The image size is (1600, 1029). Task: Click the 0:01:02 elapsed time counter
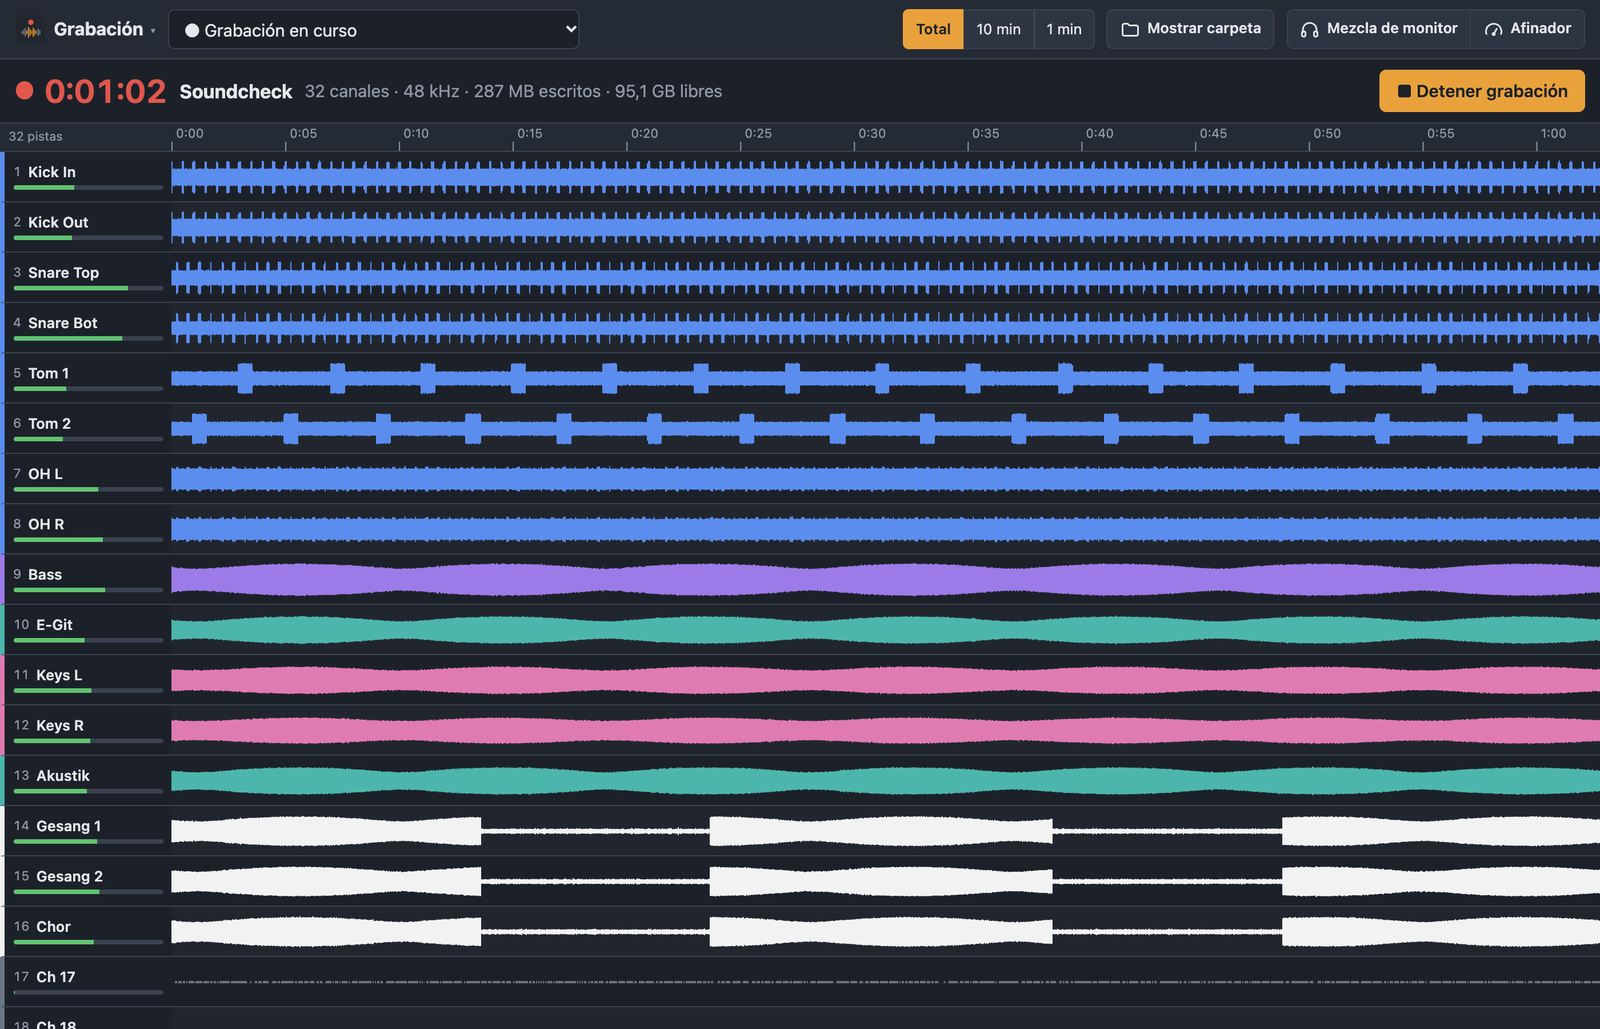[105, 91]
